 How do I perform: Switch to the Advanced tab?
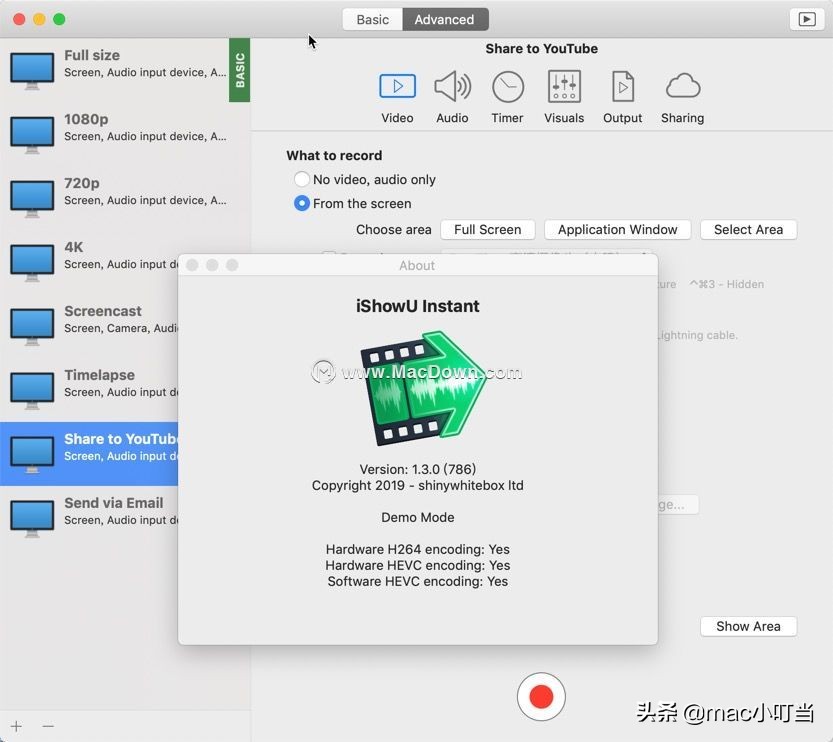coord(445,19)
